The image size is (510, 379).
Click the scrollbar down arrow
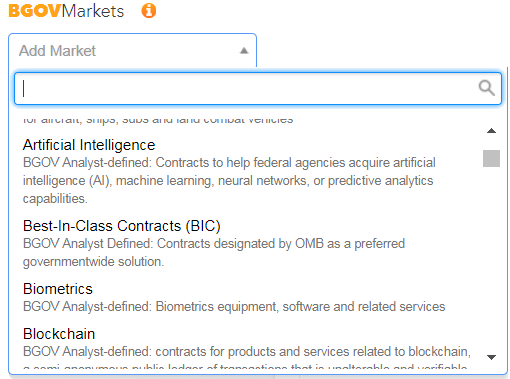(491, 357)
